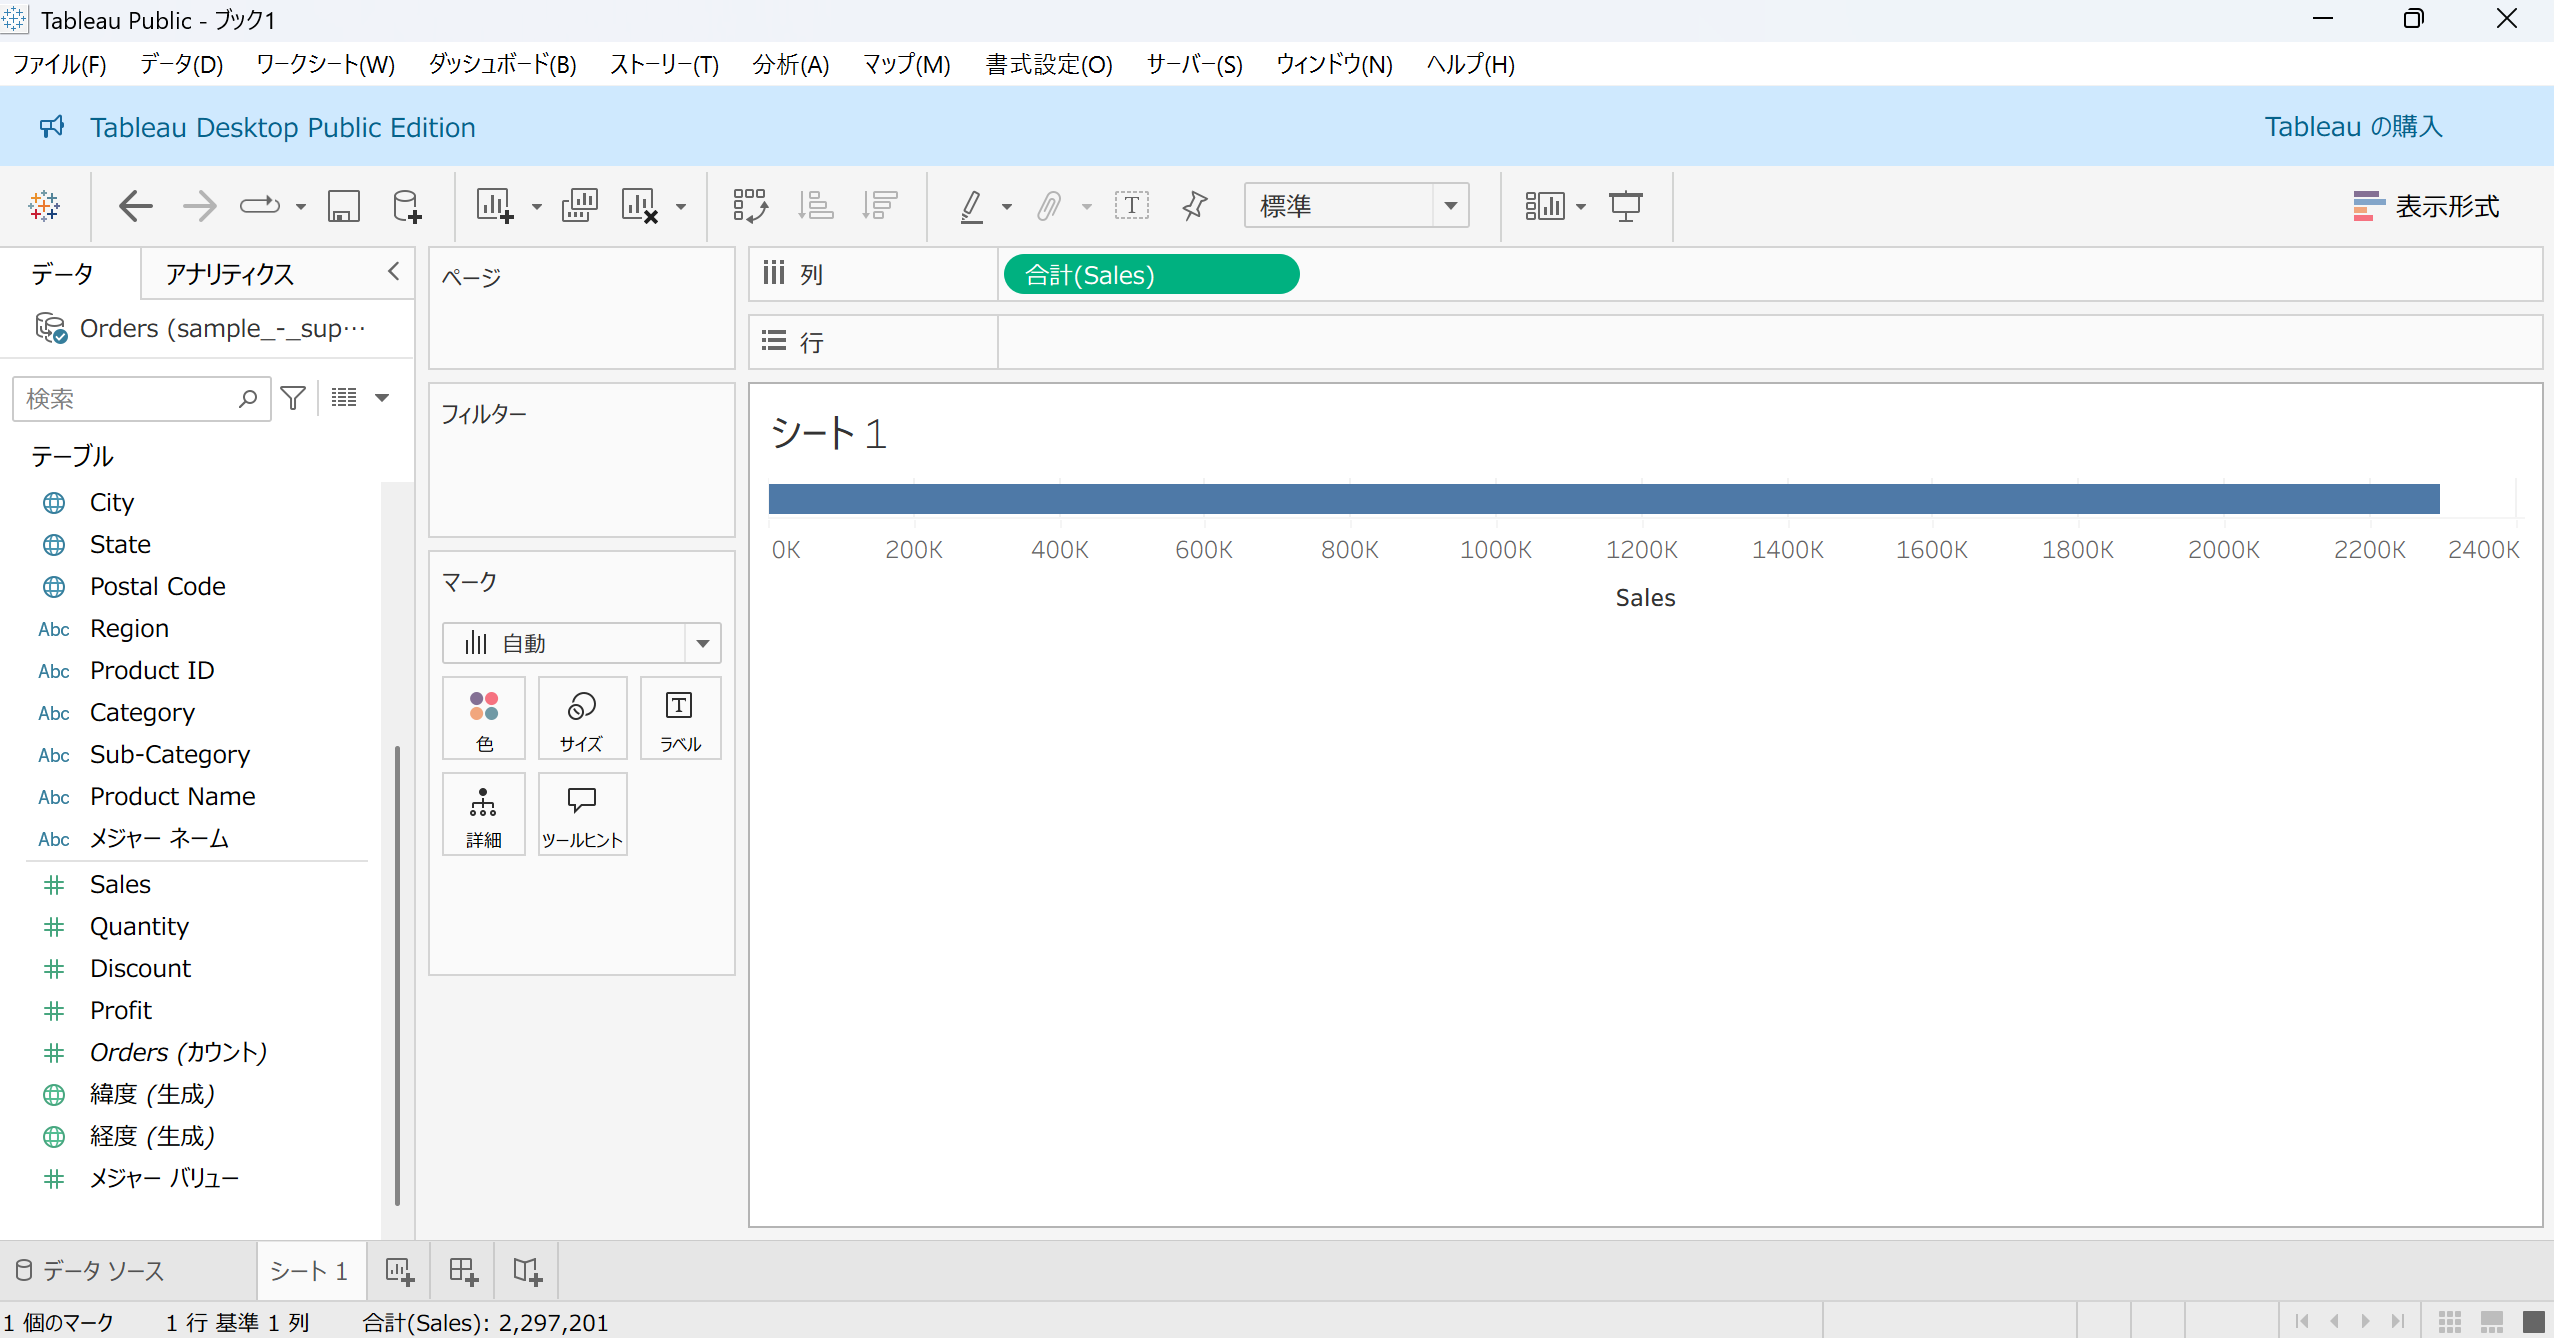Toggle the Show mark labels toolbar icon
2554x1338 pixels.
[x=1131, y=206]
